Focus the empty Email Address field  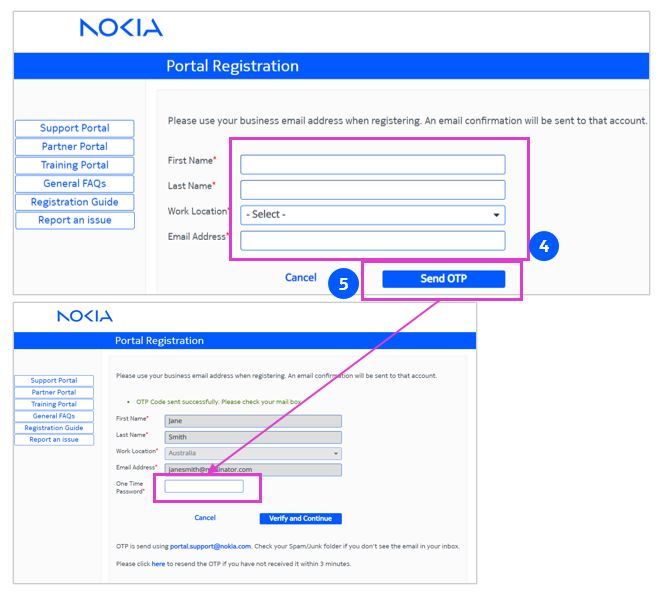(372, 240)
